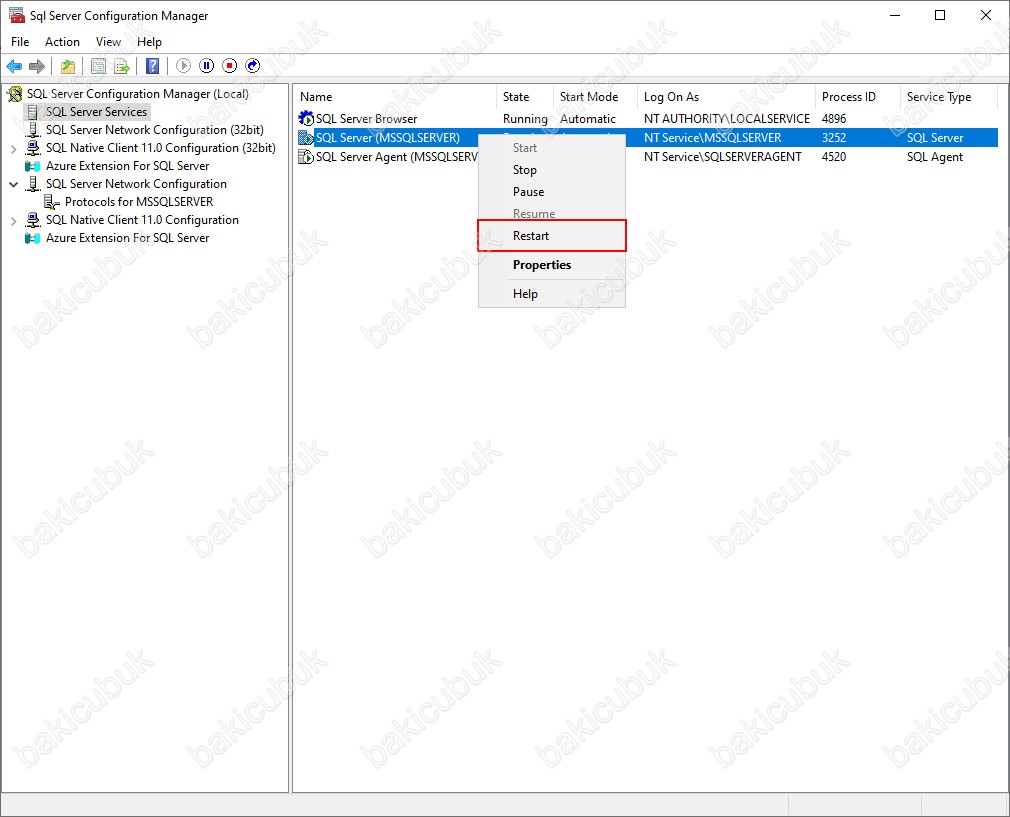Click process ID 4520
The image size is (1010, 817).
pos(834,157)
